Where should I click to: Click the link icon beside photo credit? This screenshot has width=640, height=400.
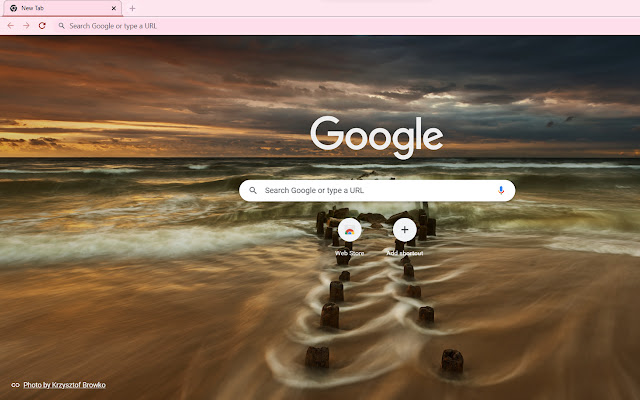[x=16, y=385]
